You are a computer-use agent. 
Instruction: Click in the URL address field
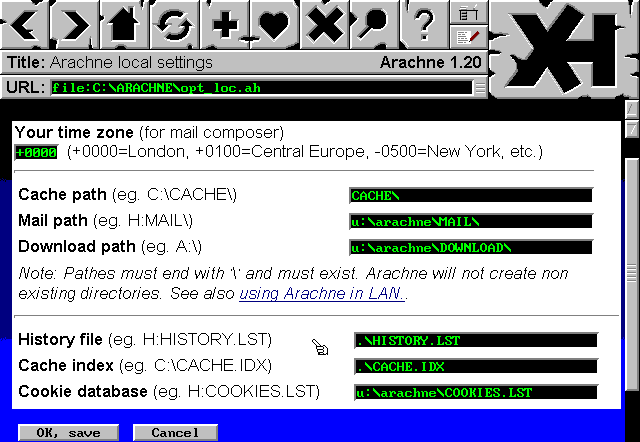(x=261, y=88)
